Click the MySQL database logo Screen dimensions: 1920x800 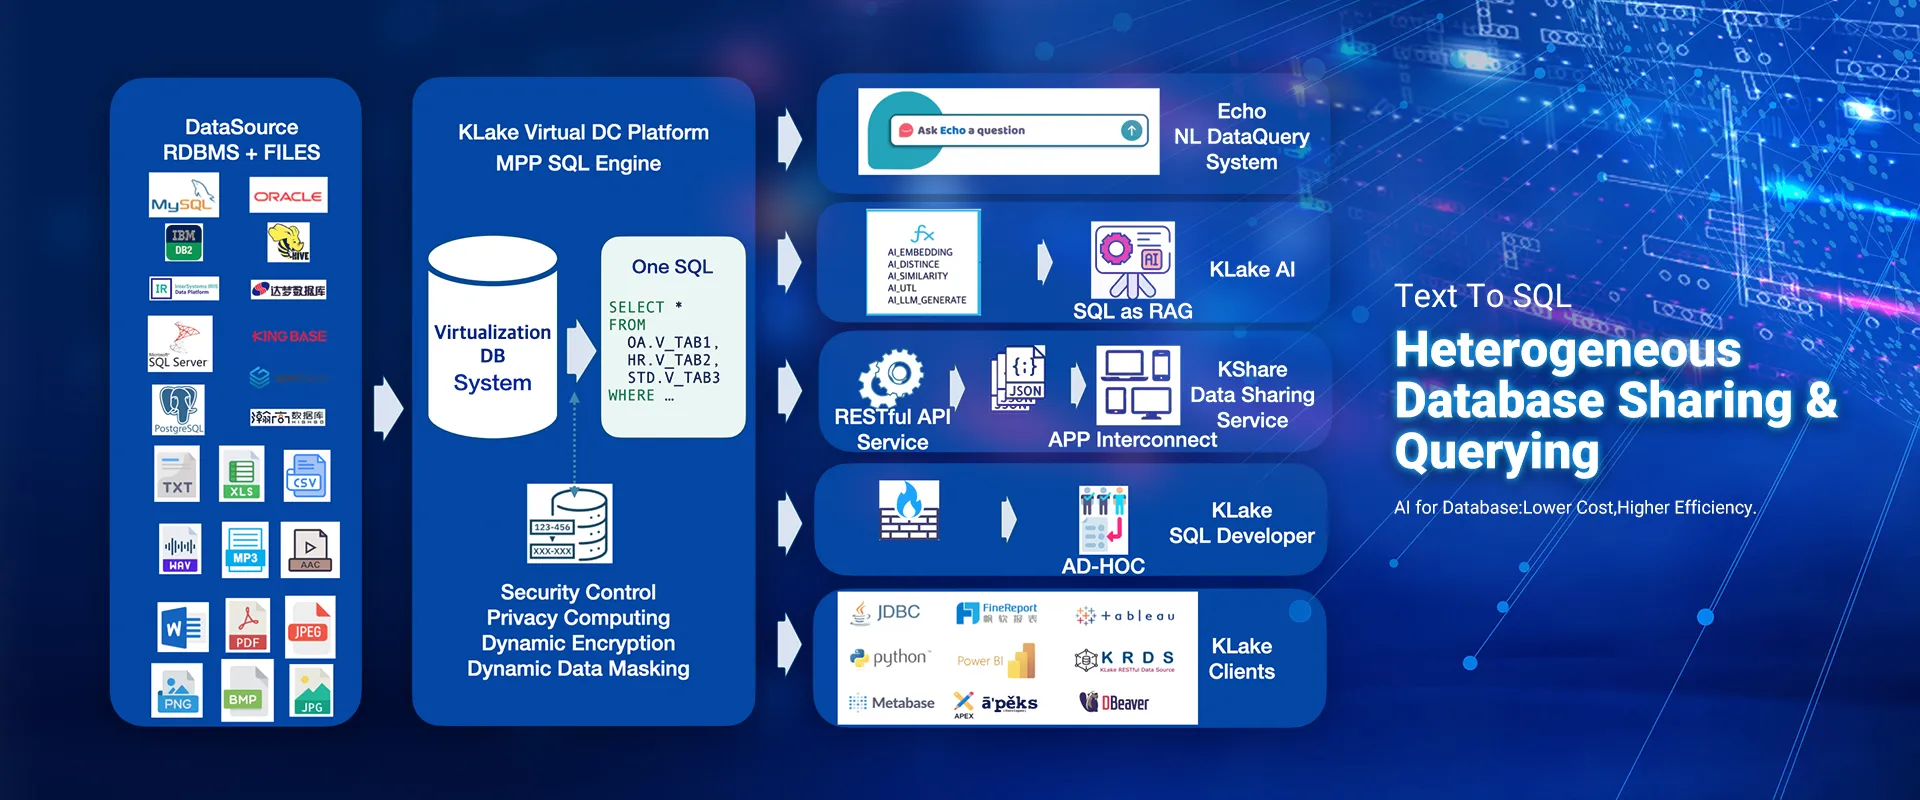click(x=184, y=195)
